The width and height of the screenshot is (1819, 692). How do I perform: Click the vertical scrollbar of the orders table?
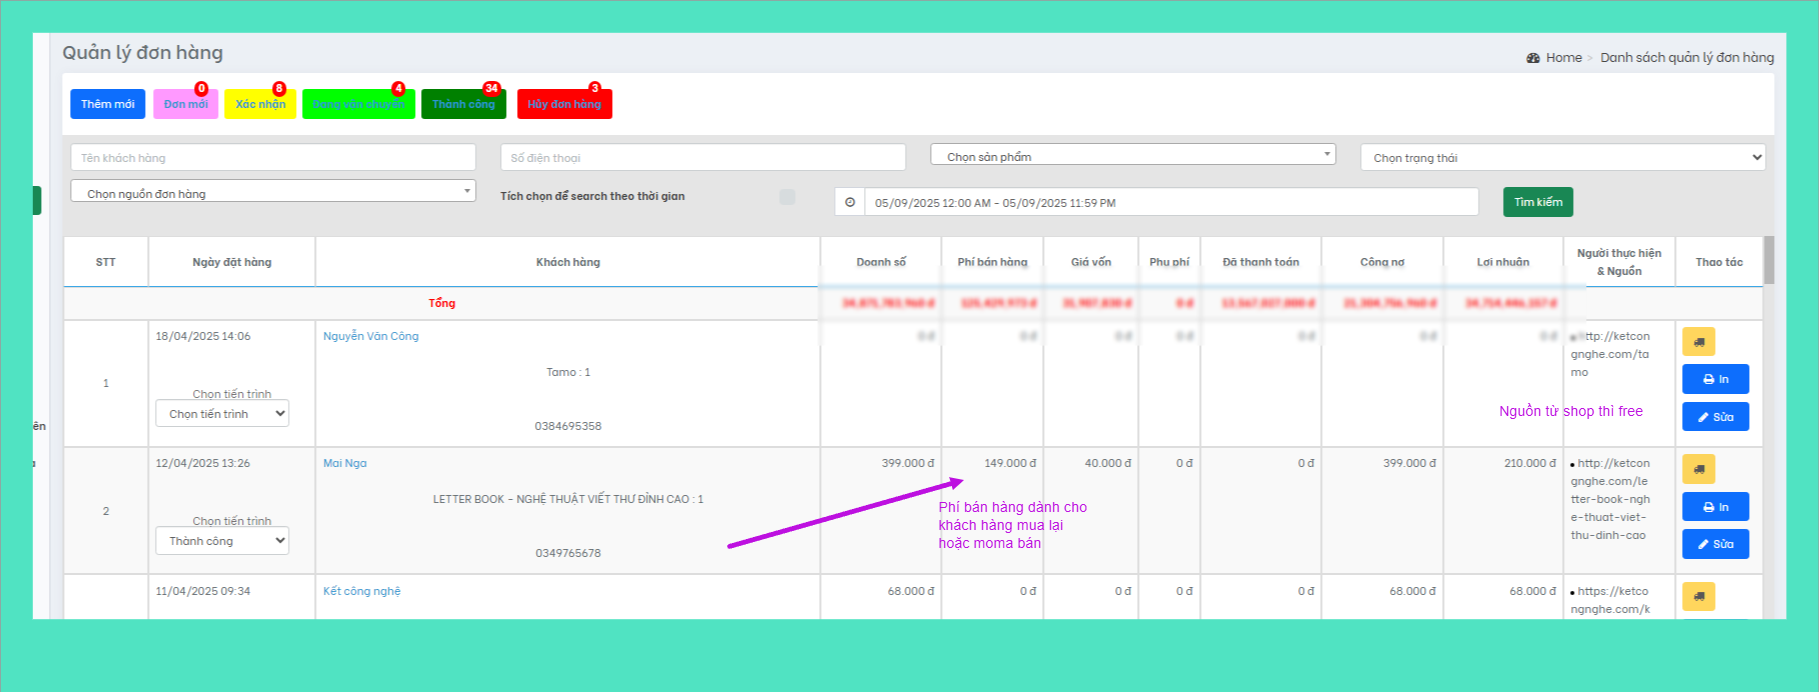[x=1769, y=260]
